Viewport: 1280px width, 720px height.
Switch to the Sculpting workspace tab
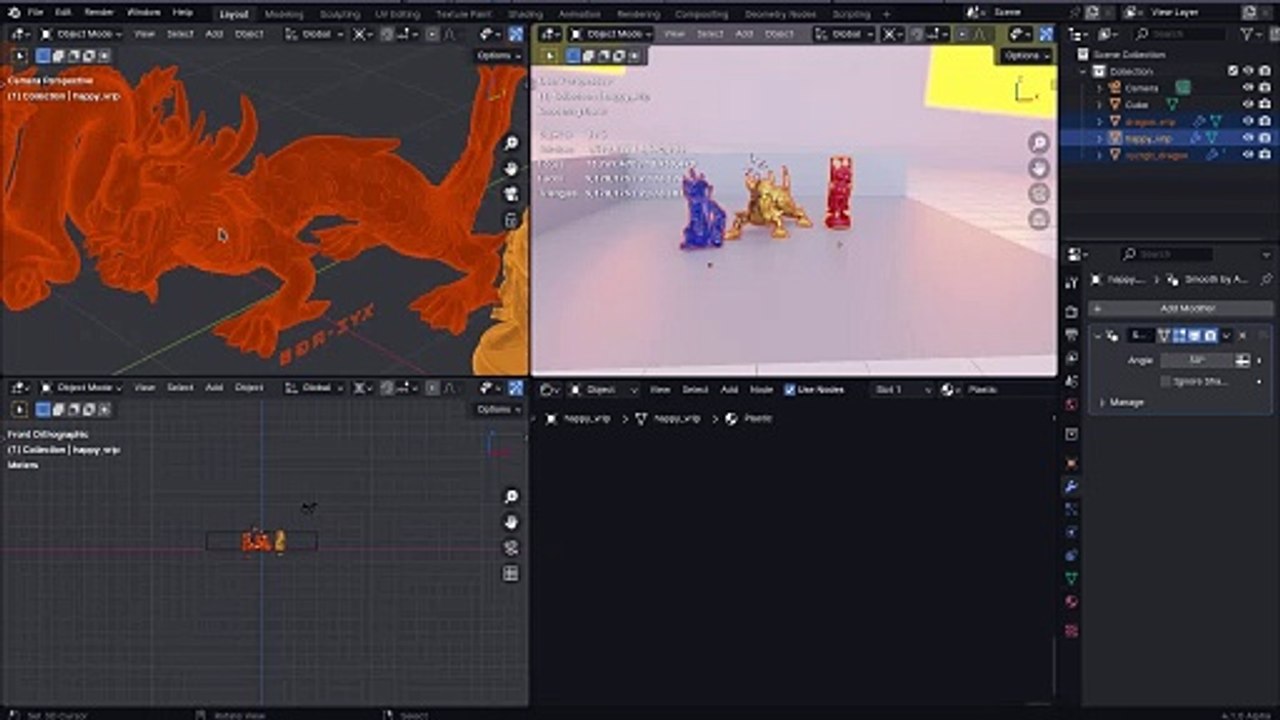click(340, 14)
